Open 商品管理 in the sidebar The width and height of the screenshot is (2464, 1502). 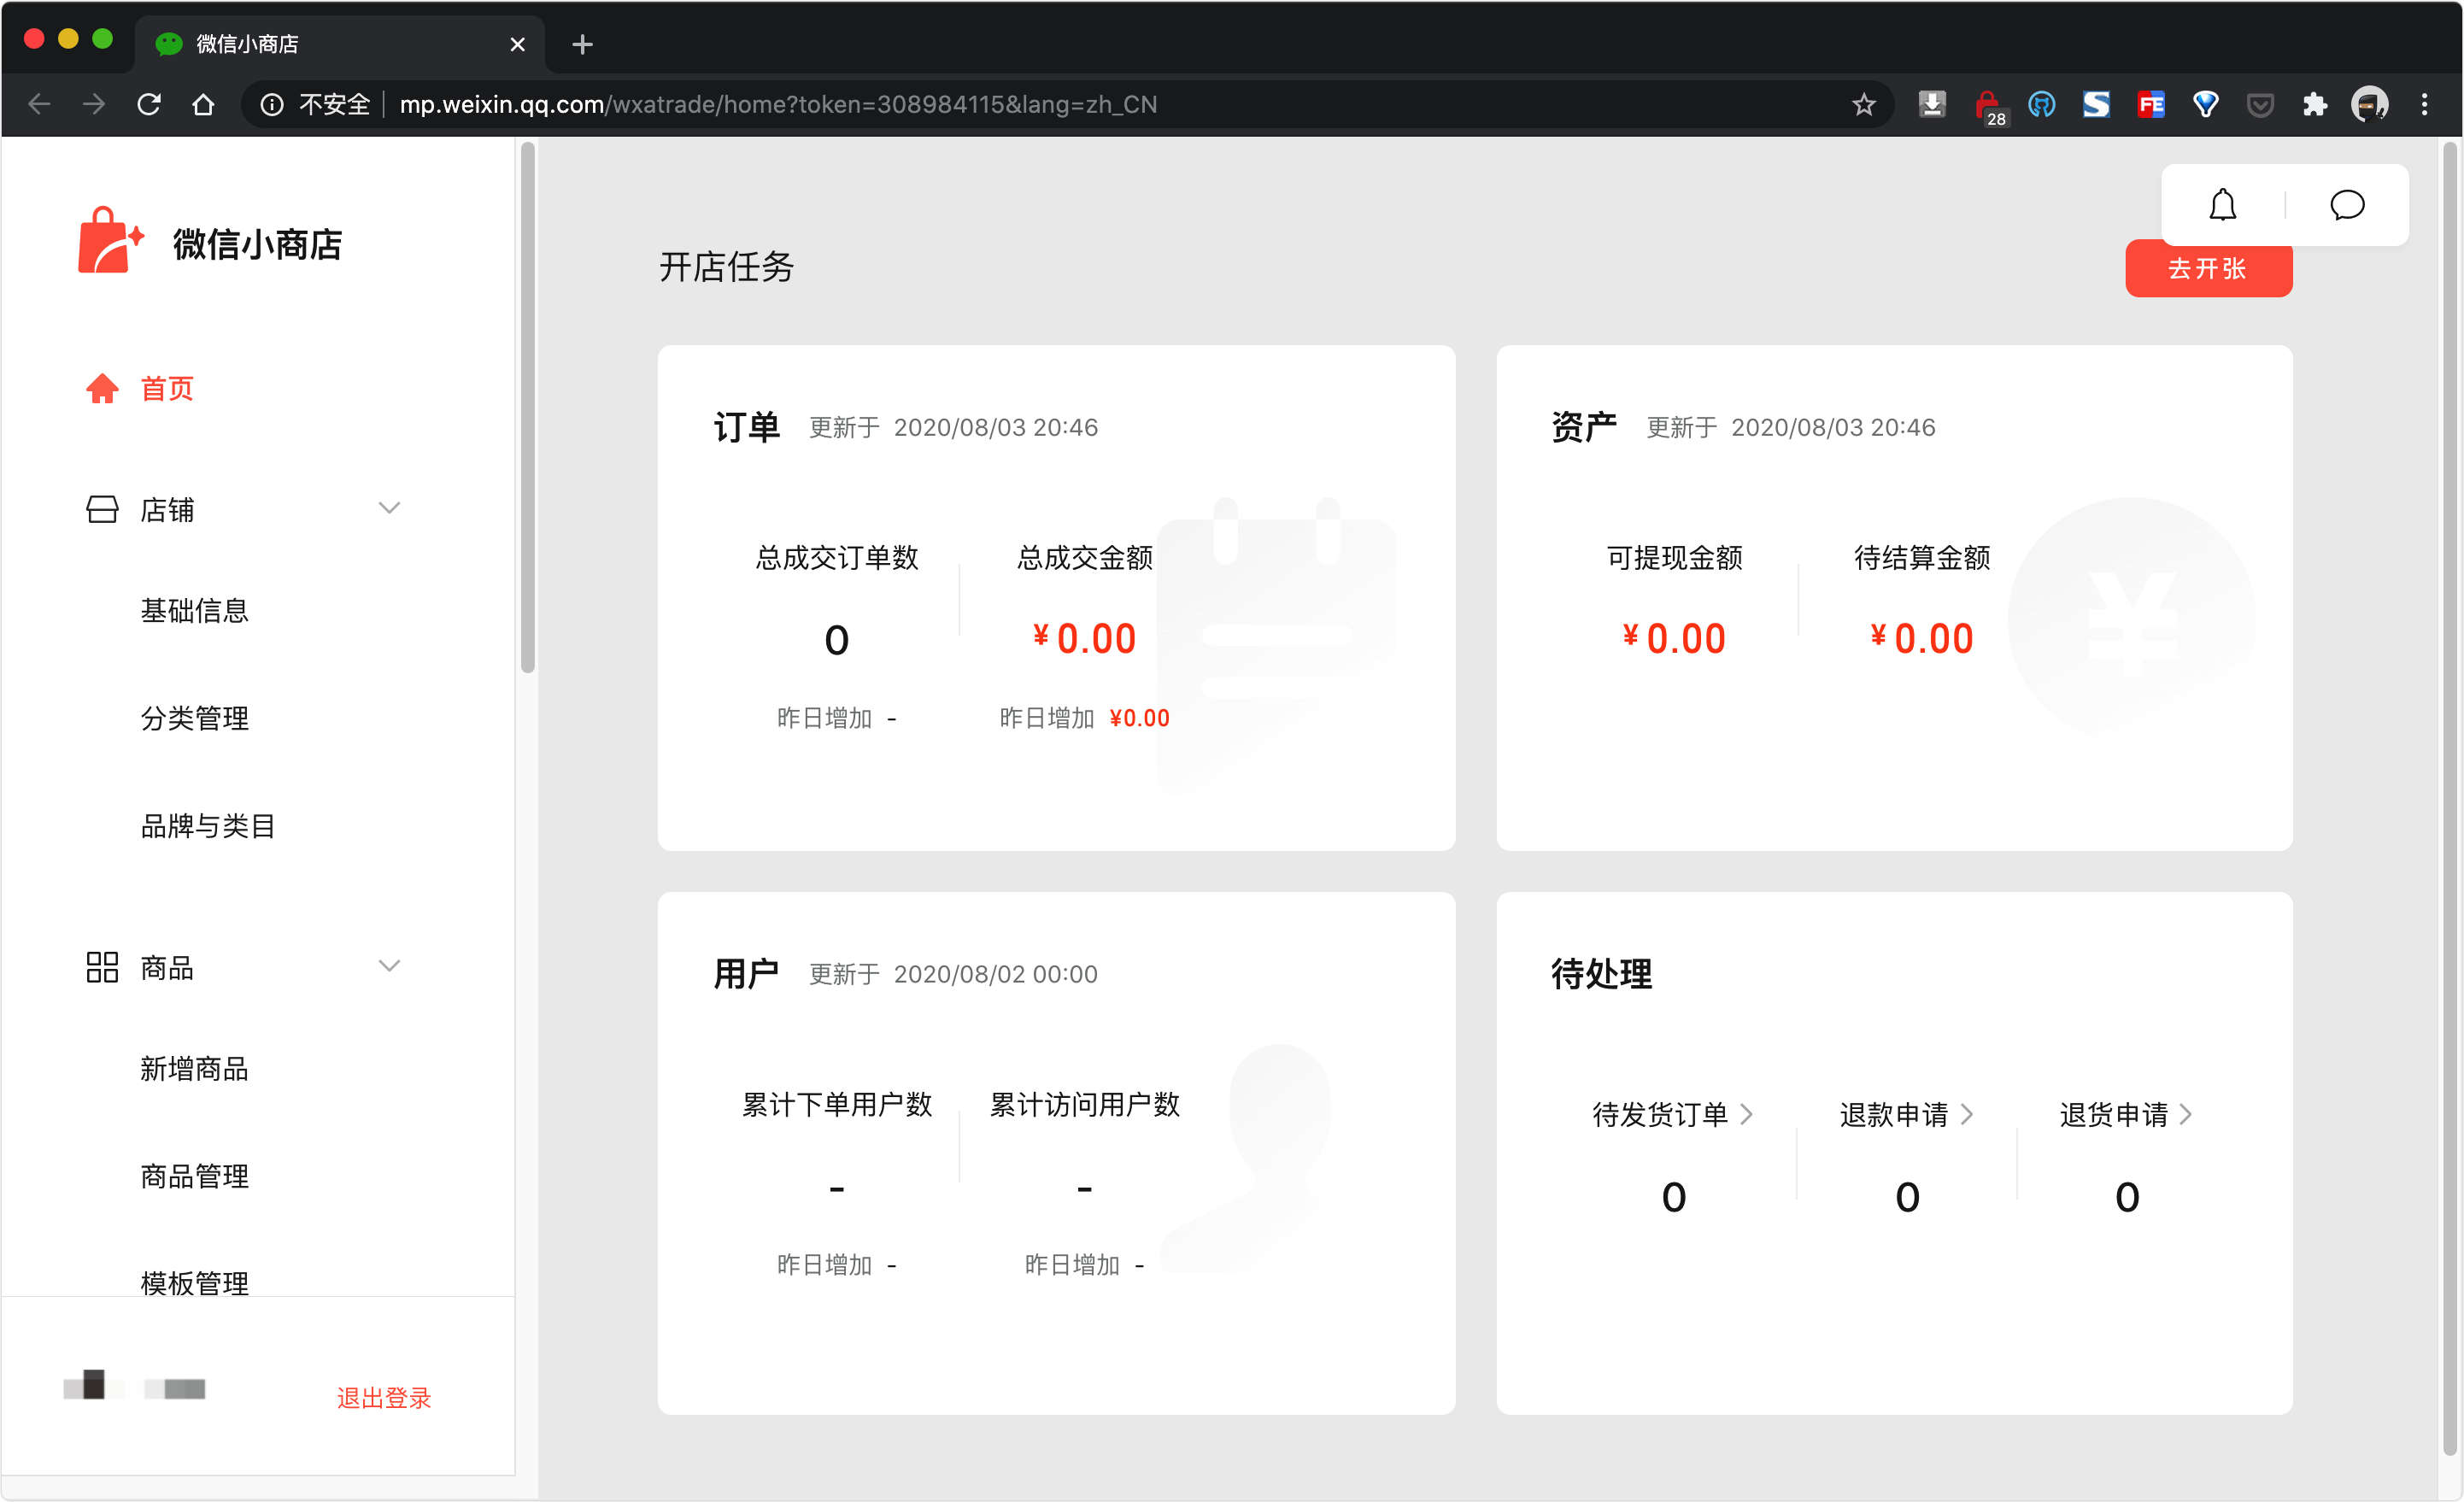pos(194,1176)
